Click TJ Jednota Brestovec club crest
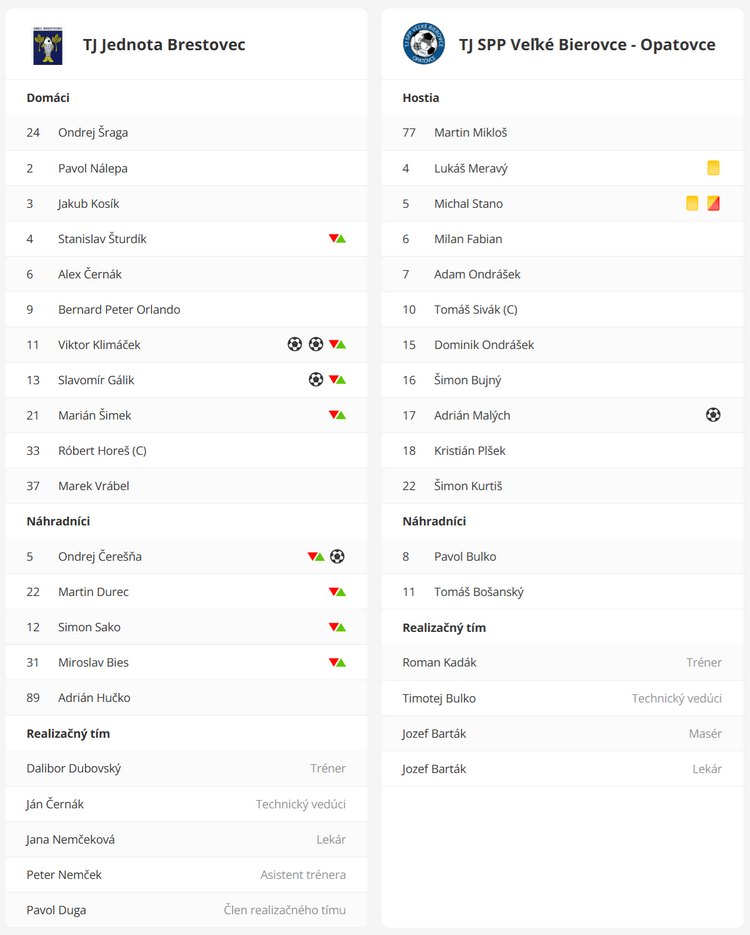Screen dimensions: 750x935 (x=47, y=45)
